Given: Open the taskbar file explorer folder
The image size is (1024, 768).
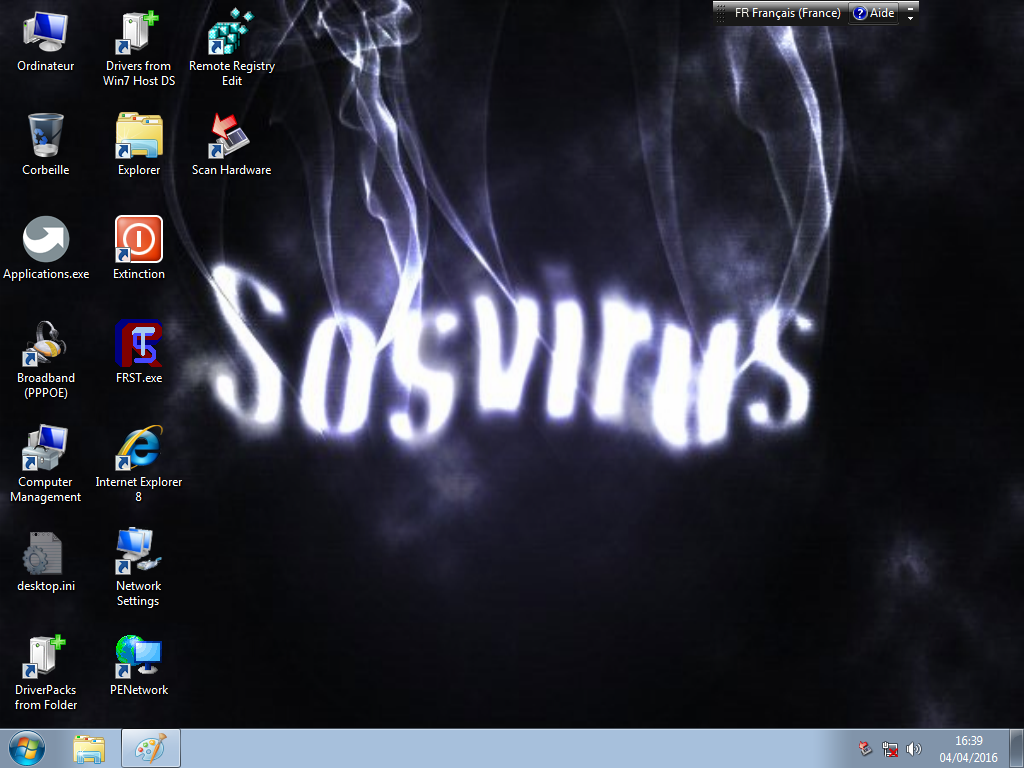Looking at the screenshot, I should (89, 749).
